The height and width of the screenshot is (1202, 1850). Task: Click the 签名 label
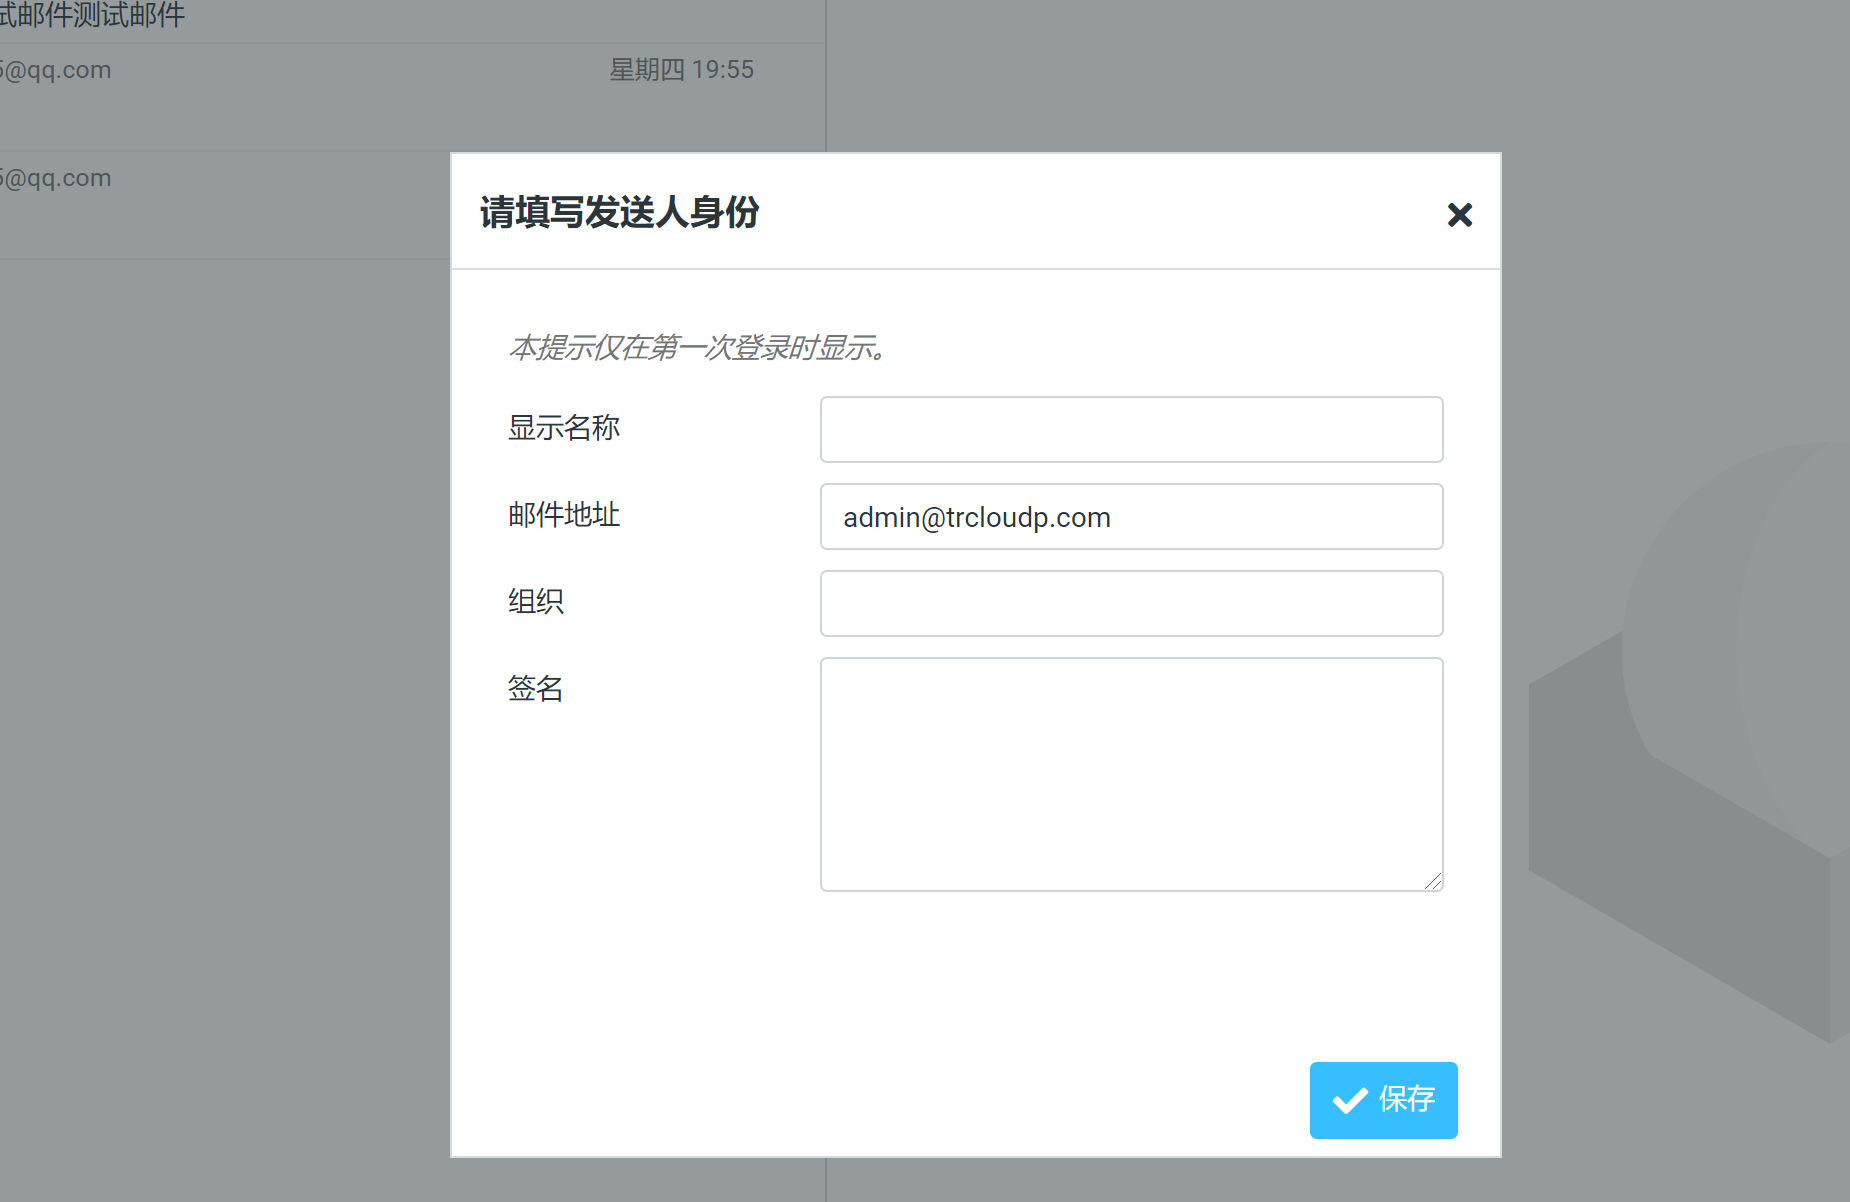click(536, 689)
